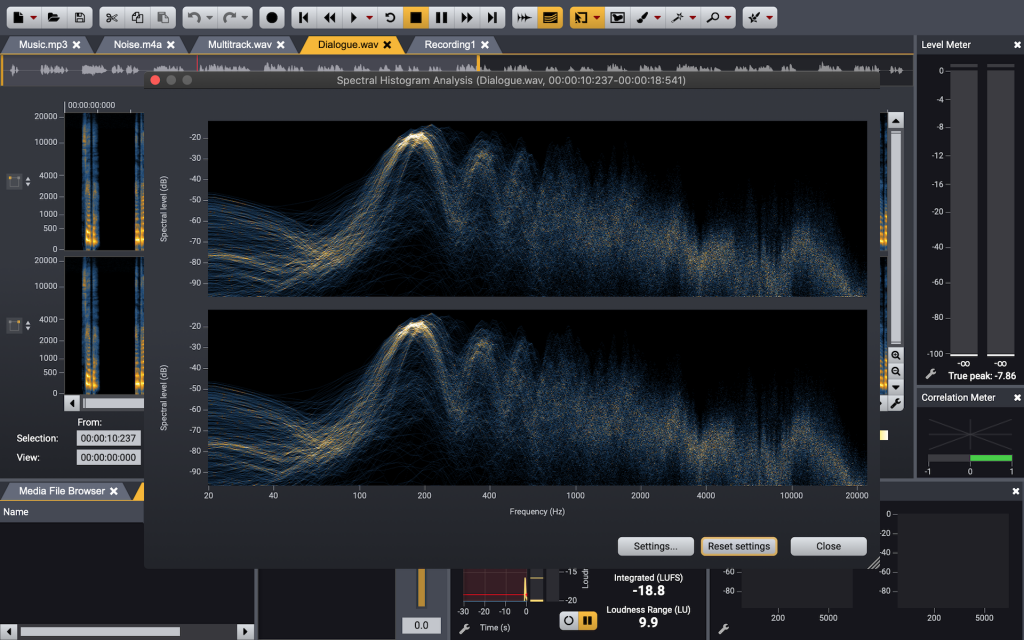The width and height of the screenshot is (1024, 640).
Task: Toggle the top channel selector icon
Action: [15, 181]
